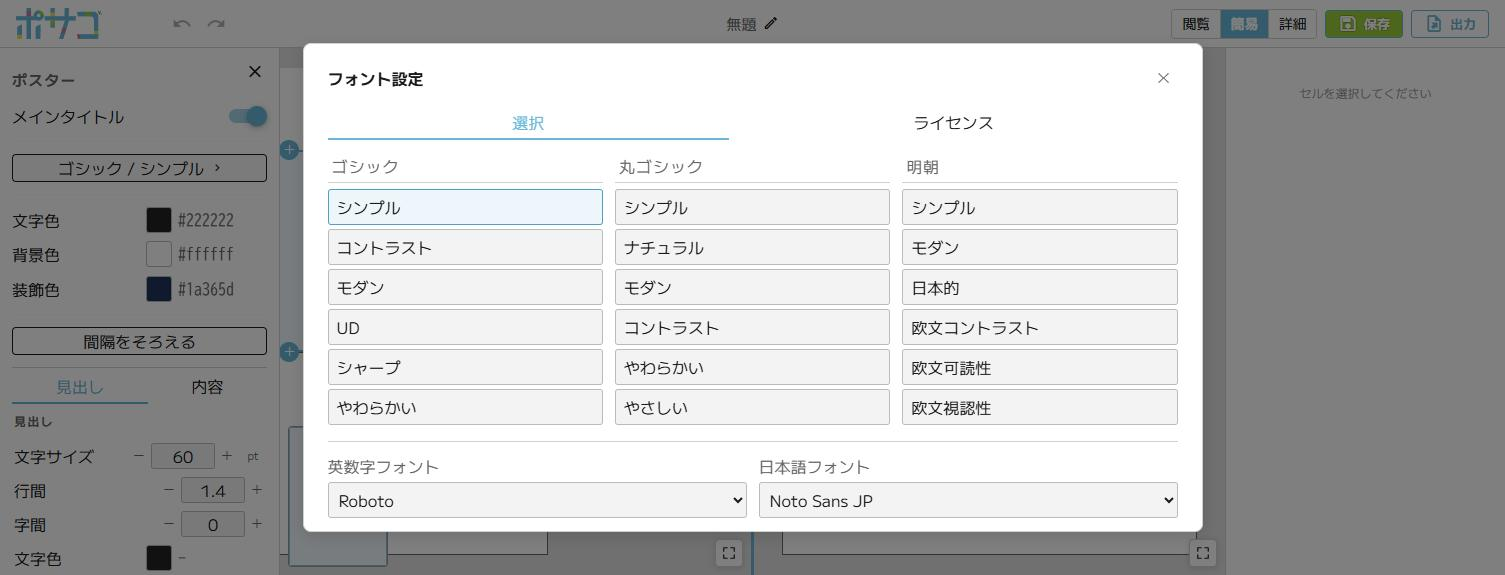Select ゴシック モダン font option
Viewport: 1505px width, 575px height.
[465, 287]
